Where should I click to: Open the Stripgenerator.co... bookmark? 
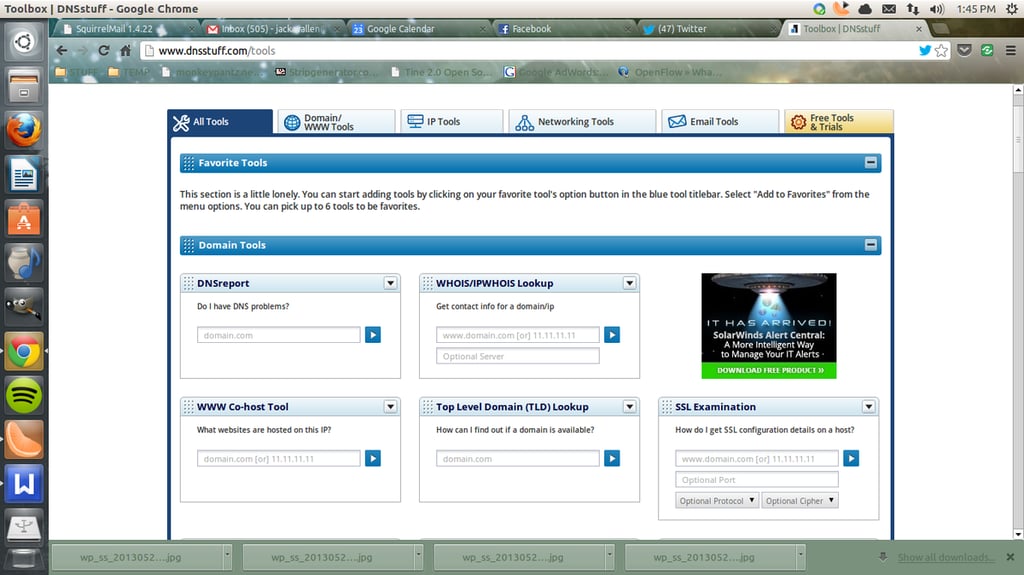coord(327,72)
